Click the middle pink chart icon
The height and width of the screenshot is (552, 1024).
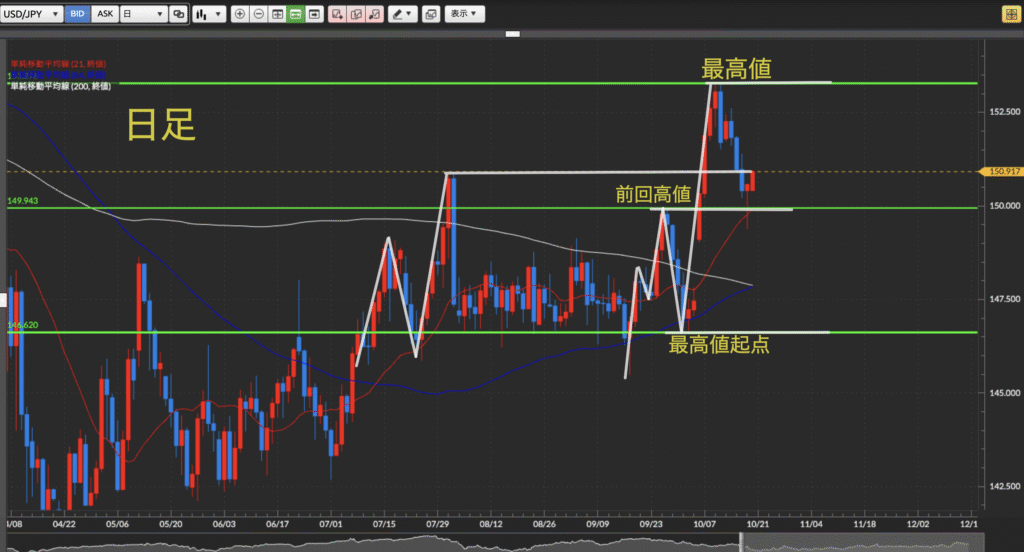[355, 15]
